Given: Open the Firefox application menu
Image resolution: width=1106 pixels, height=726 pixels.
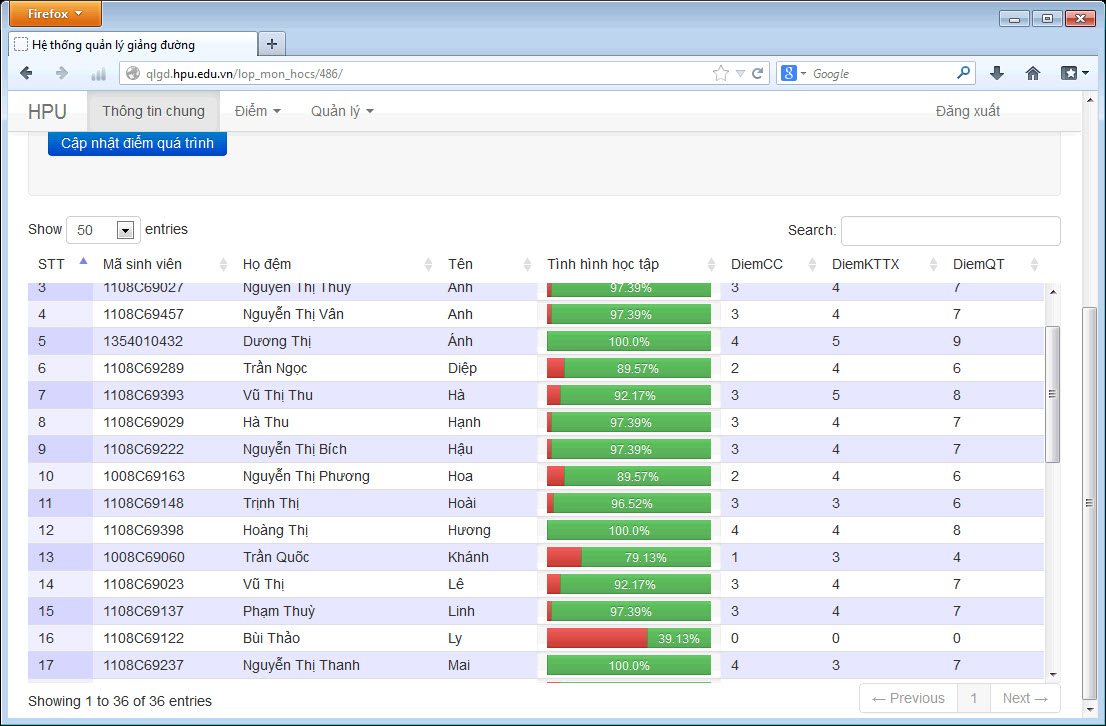Looking at the screenshot, I should (52, 13).
